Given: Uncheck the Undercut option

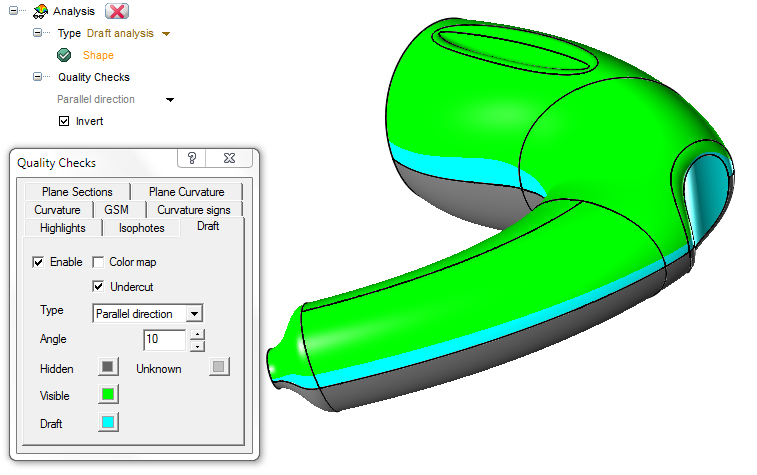Looking at the screenshot, I should [x=99, y=287].
